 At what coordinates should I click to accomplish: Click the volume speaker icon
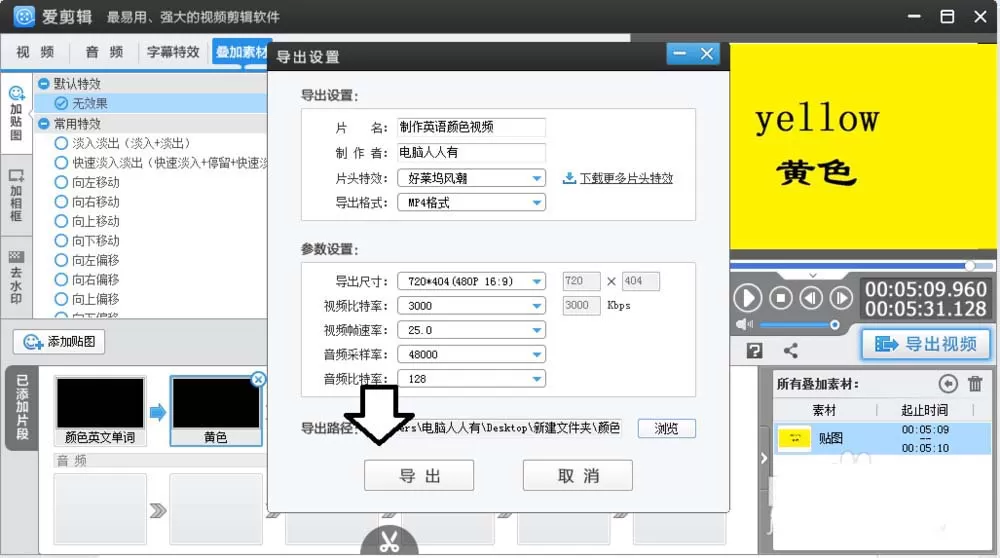(x=744, y=325)
